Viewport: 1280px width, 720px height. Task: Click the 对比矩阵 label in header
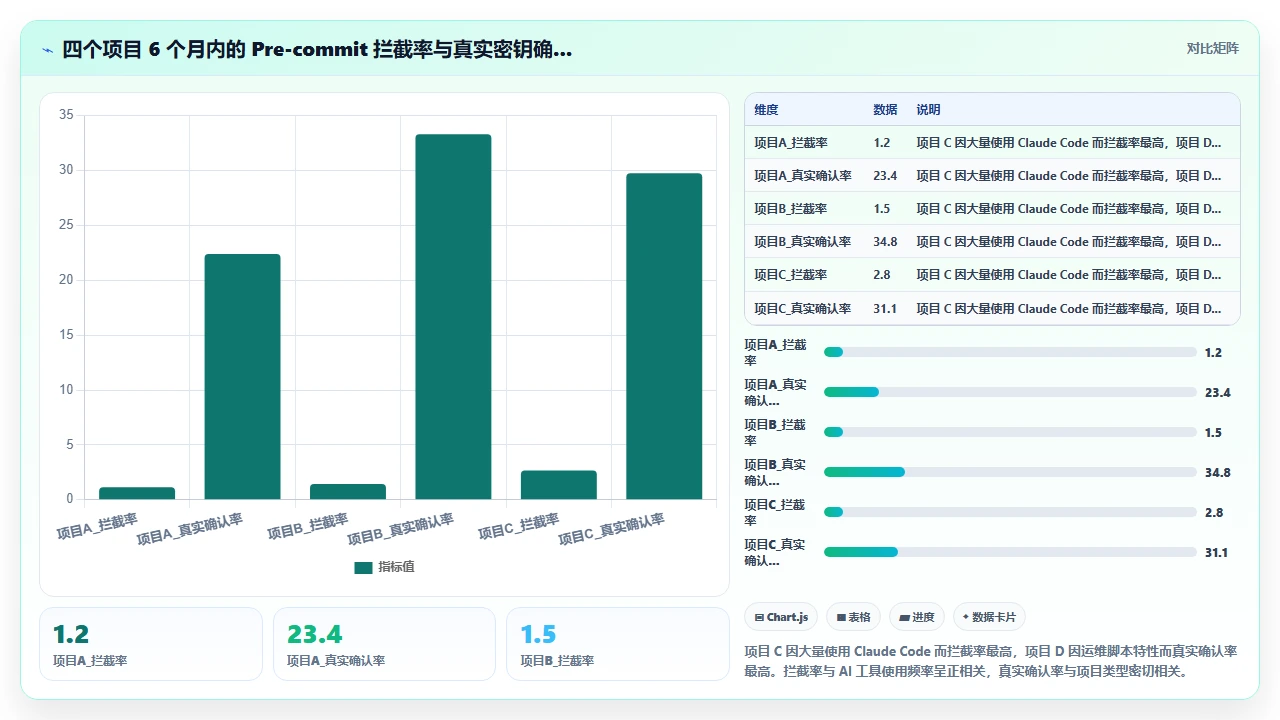point(1212,48)
